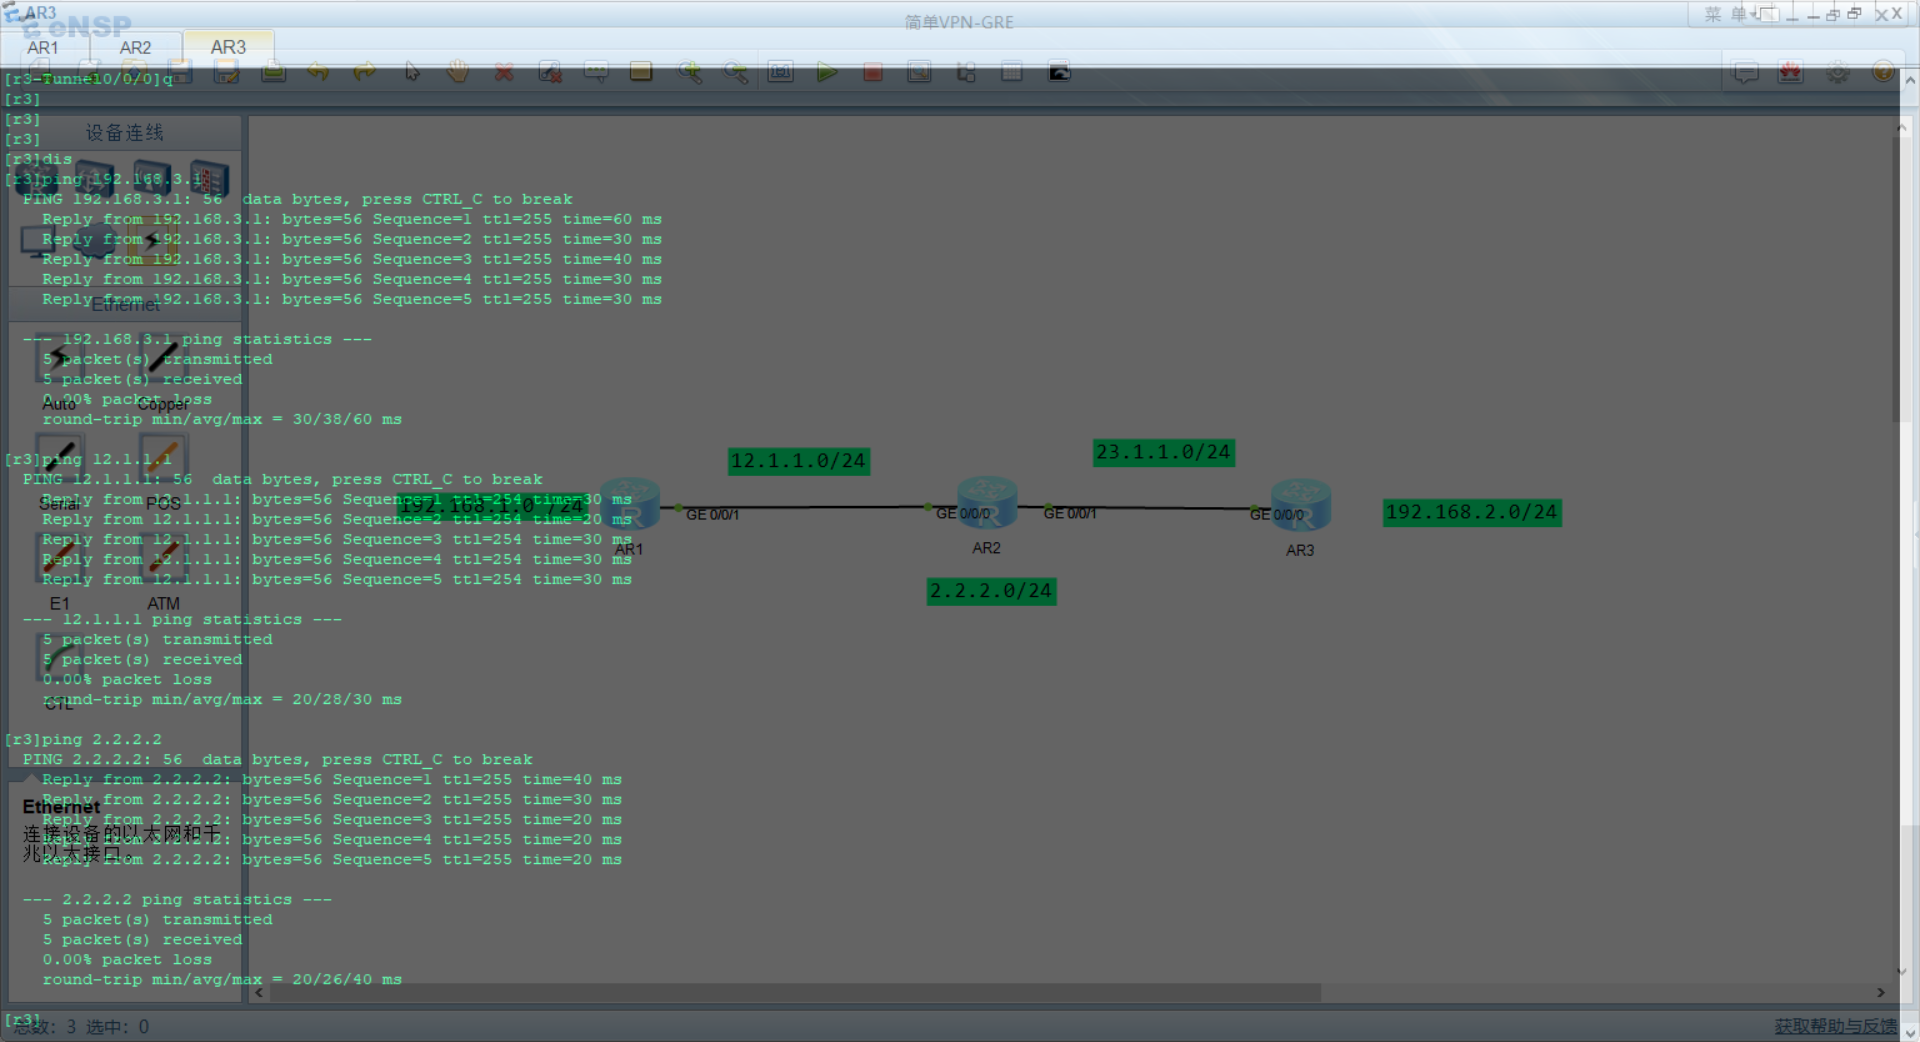Image resolution: width=1920 pixels, height=1042 pixels.
Task: Click the 设备连线 panel header
Action: click(125, 133)
